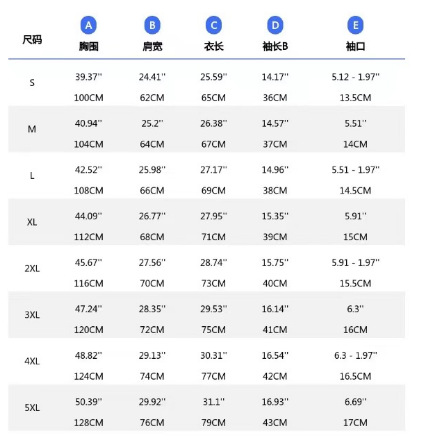Click the blue D circle icon

point(275,25)
